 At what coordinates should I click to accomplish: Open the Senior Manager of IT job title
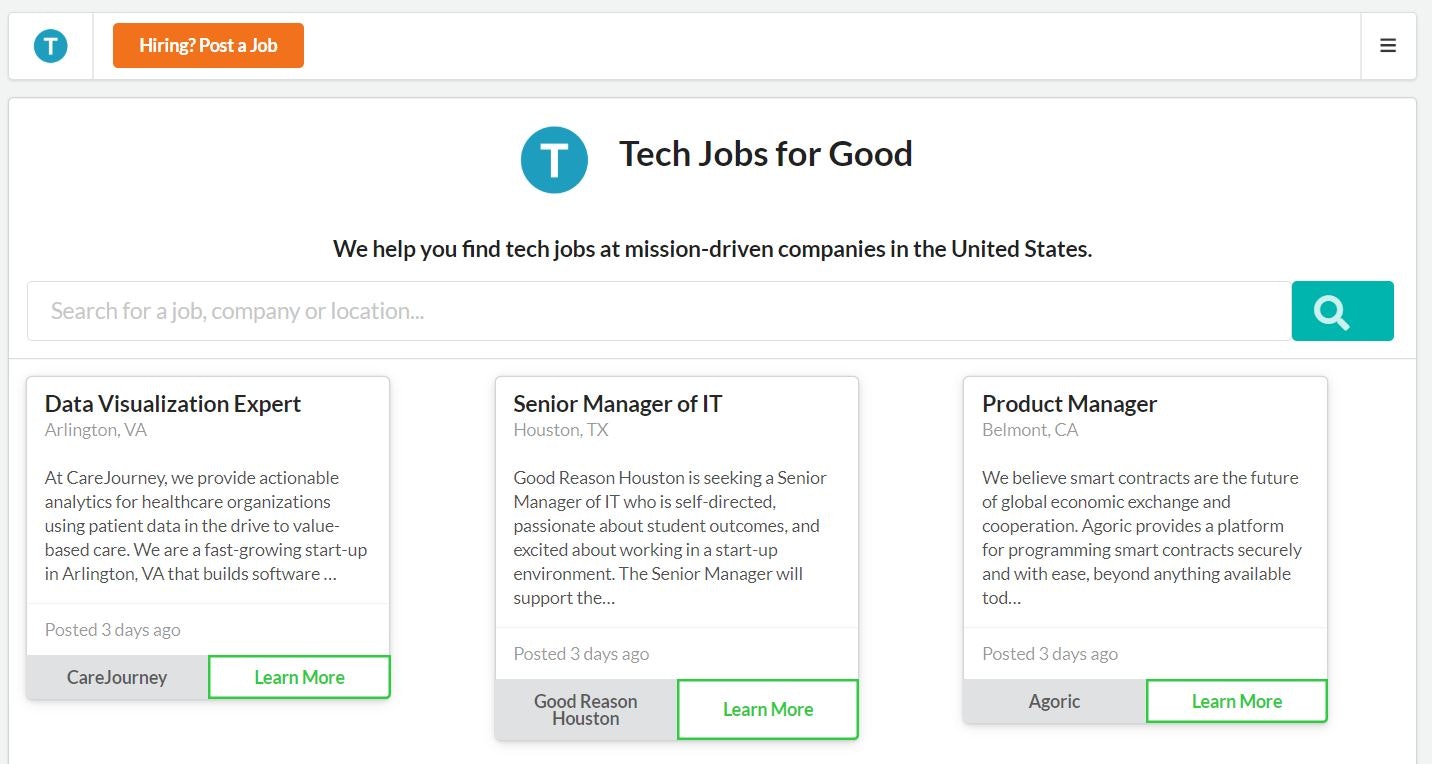click(x=617, y=404)
